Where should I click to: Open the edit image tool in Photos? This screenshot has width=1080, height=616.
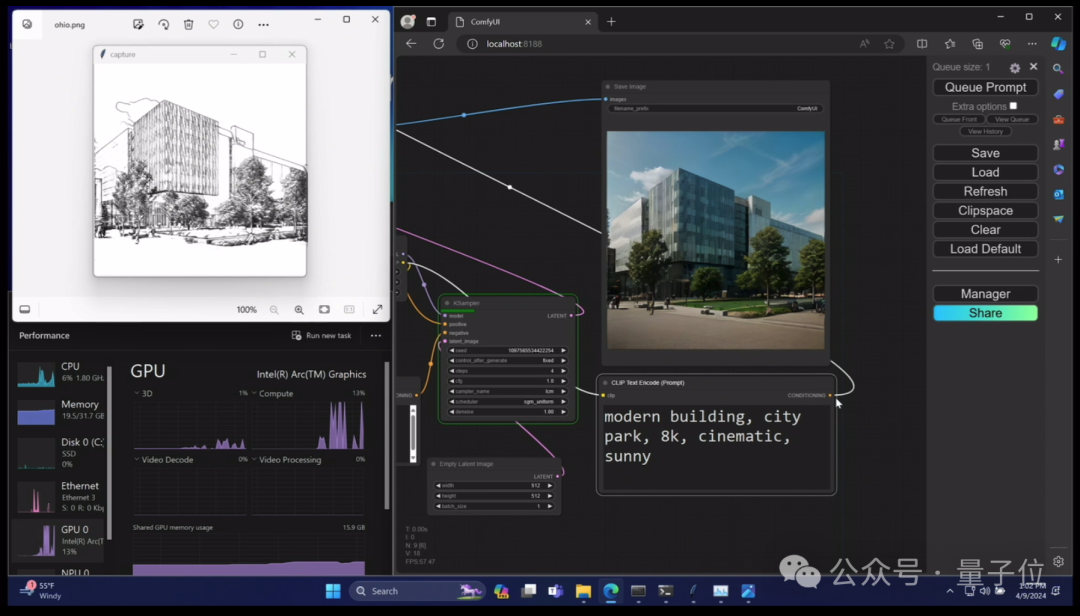[138, 24]
